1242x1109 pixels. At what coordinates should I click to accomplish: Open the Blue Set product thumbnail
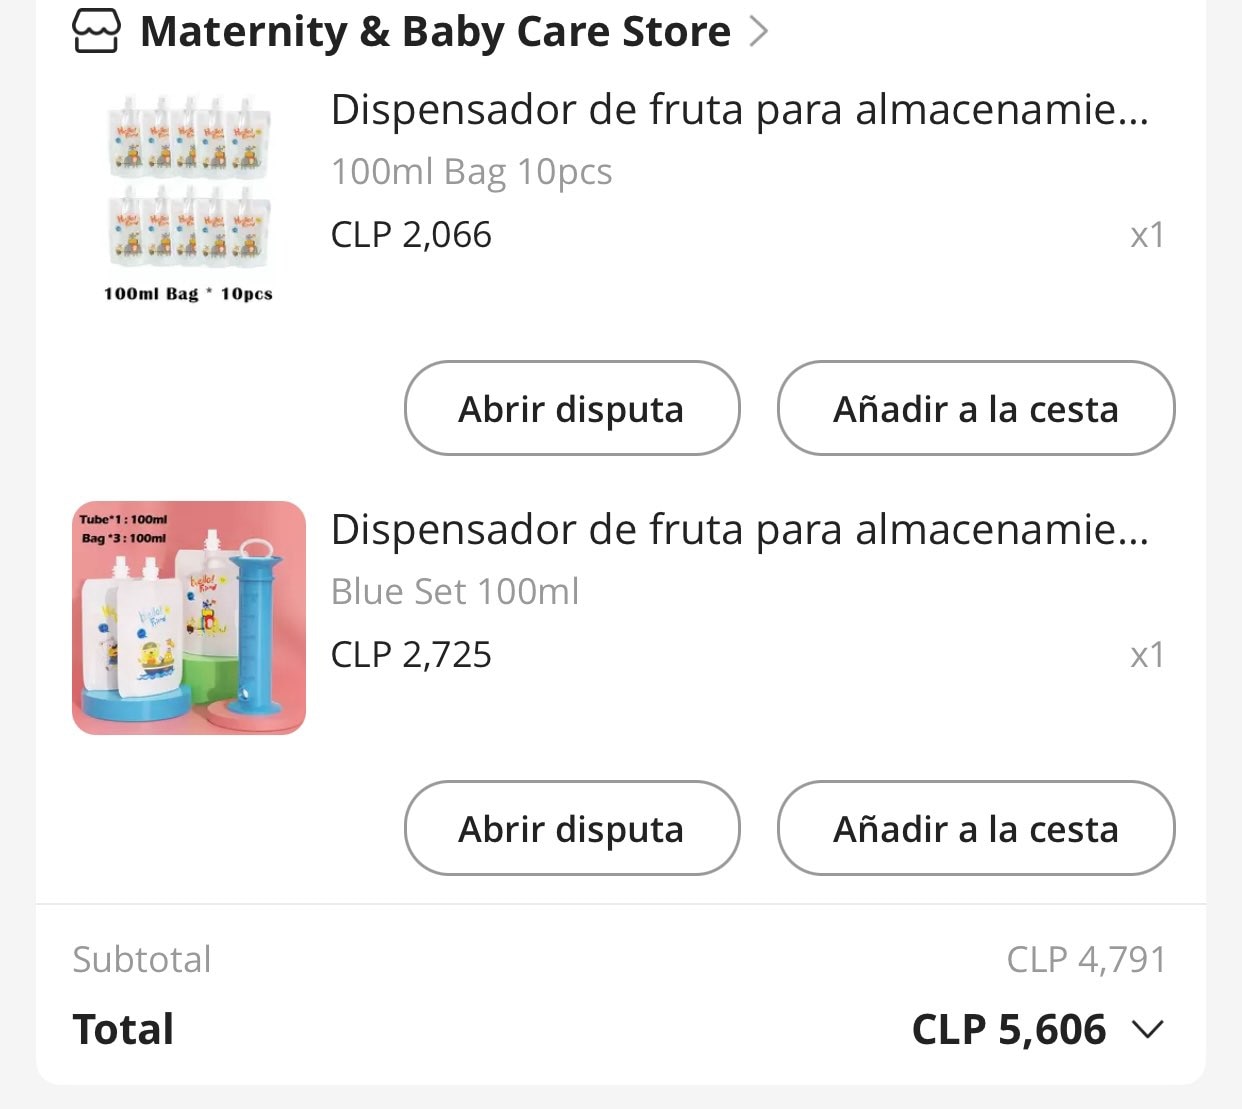tap(189, 618)
